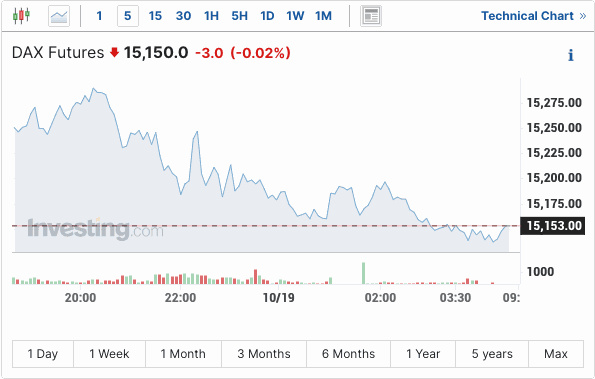Image resolution: width=595 pixels, height=379 pixels.
Task: Open the Technical Chart link
Action: click(534, 16)
